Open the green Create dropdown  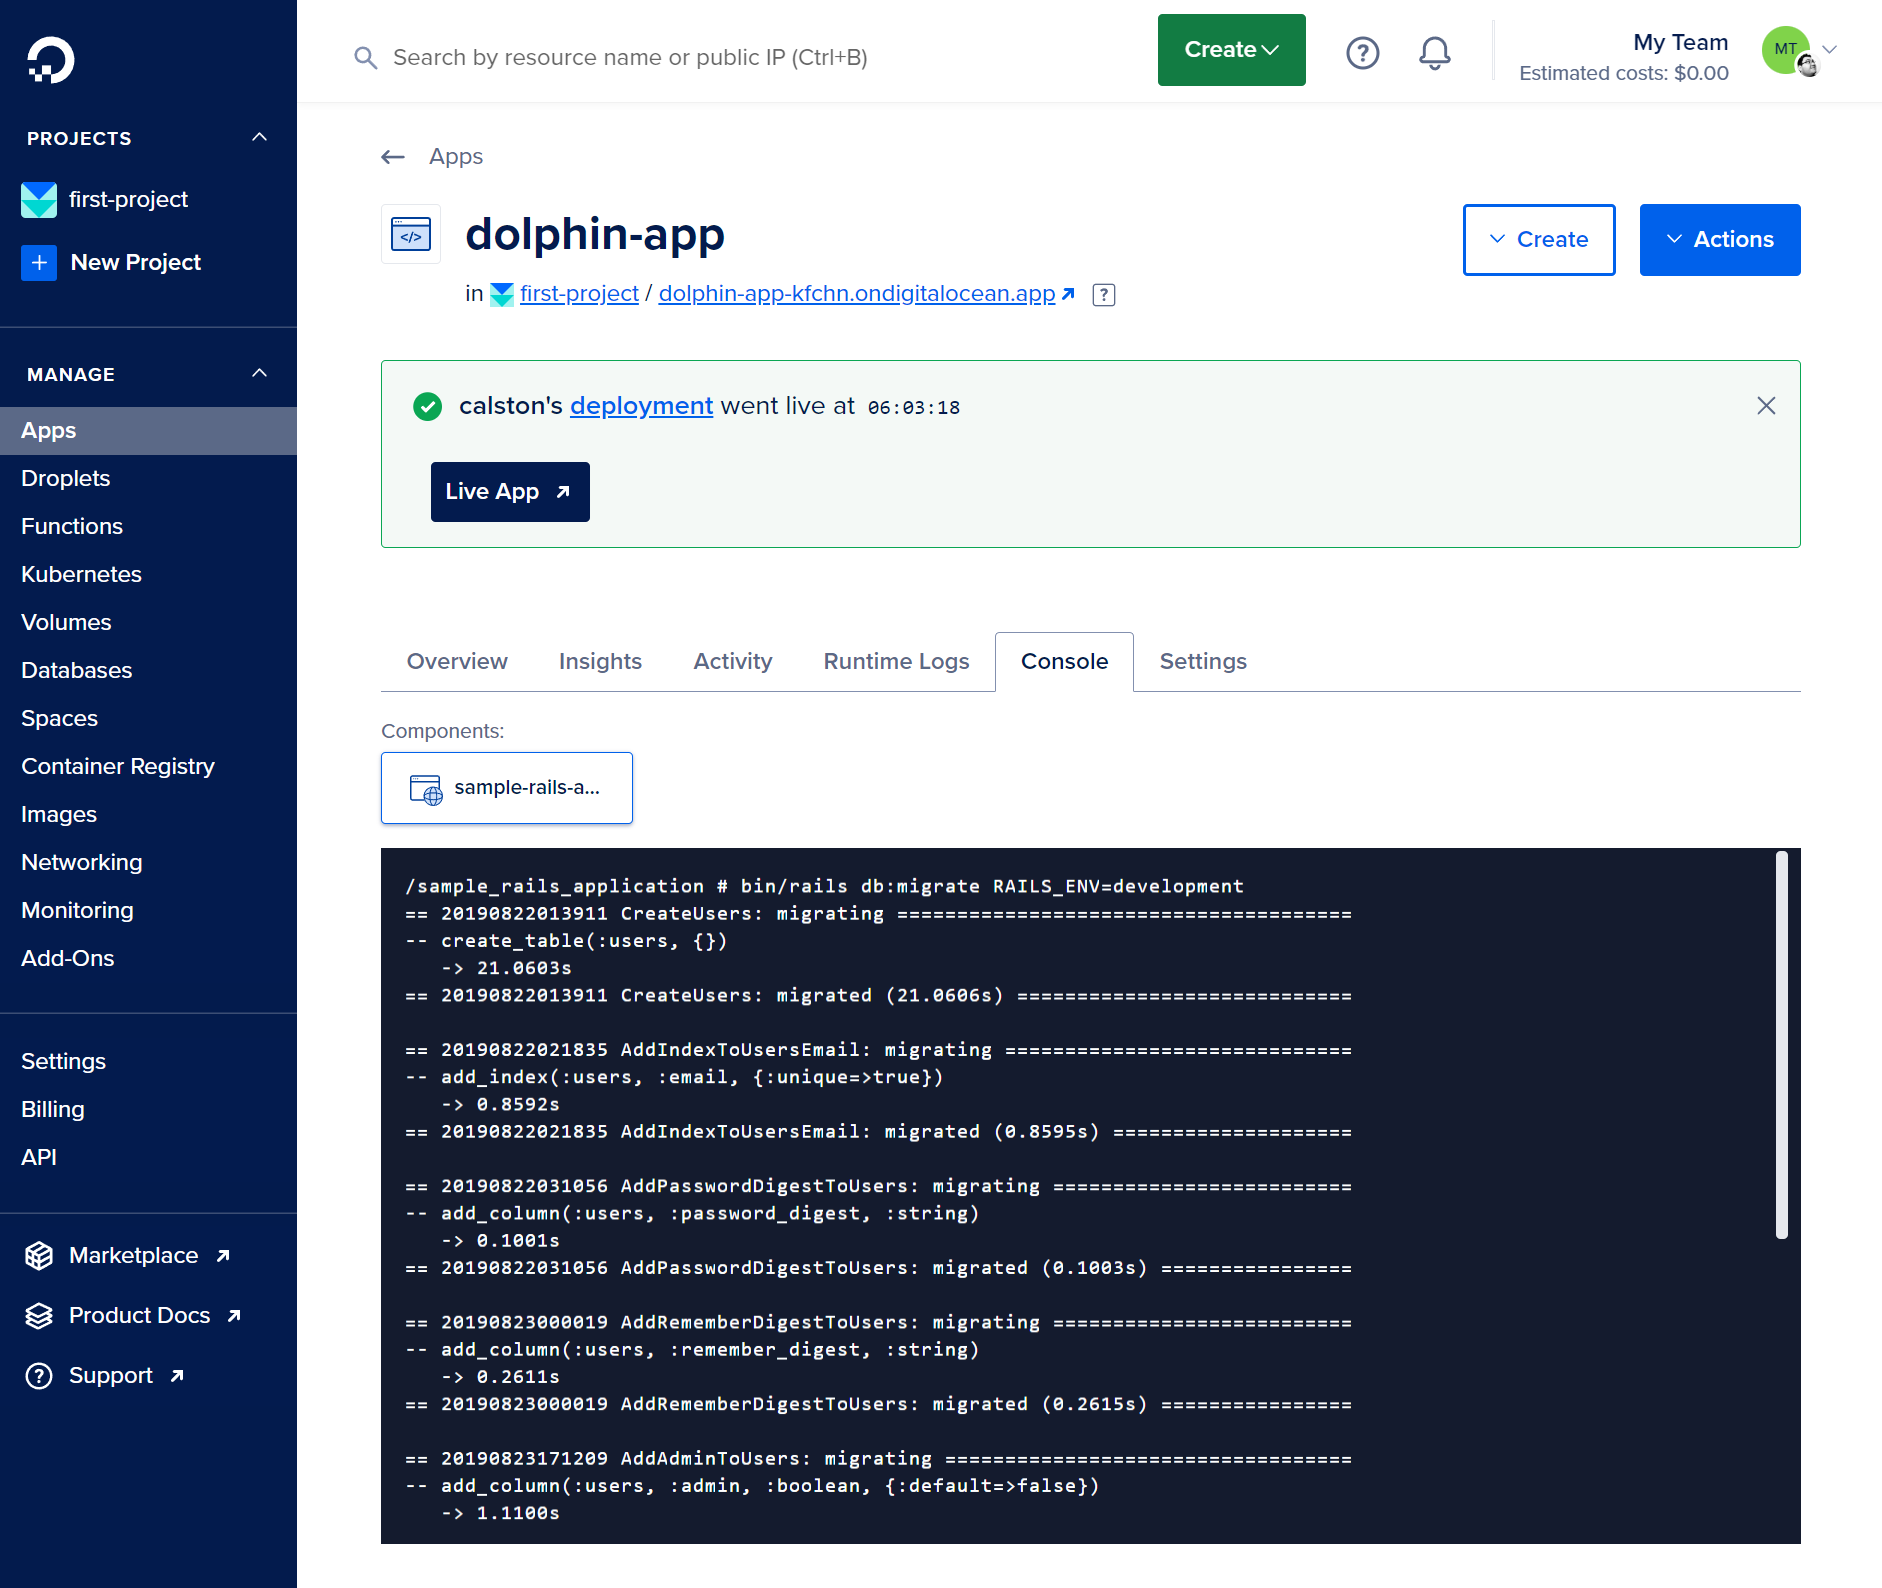[1231, 50]
